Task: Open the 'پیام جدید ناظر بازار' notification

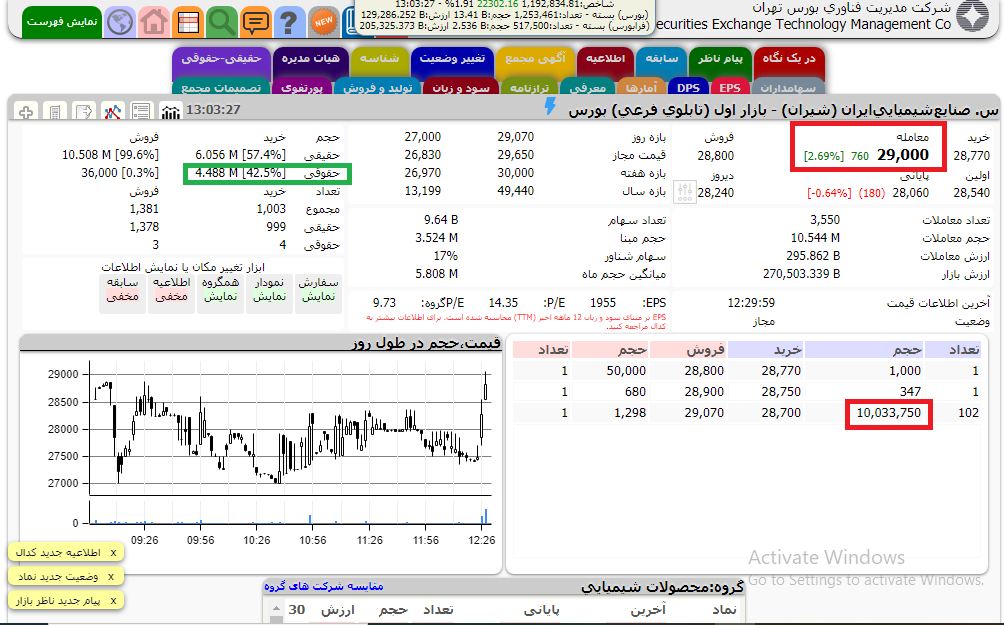Action: [58, 601]
